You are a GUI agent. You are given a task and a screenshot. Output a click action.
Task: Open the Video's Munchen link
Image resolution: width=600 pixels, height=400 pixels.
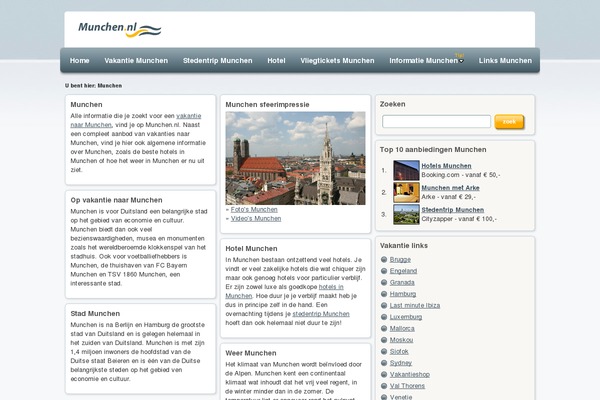(256, 219)
